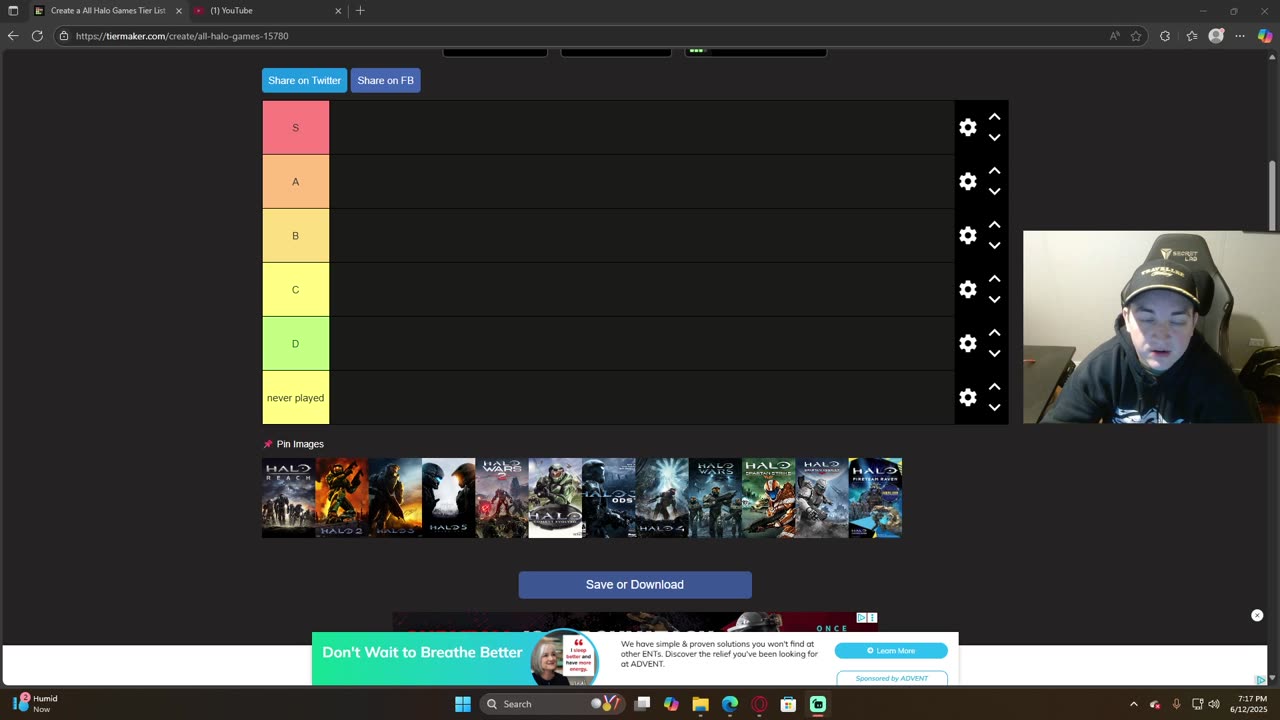Select the Halo 5 cover image

tap(448, 498)
